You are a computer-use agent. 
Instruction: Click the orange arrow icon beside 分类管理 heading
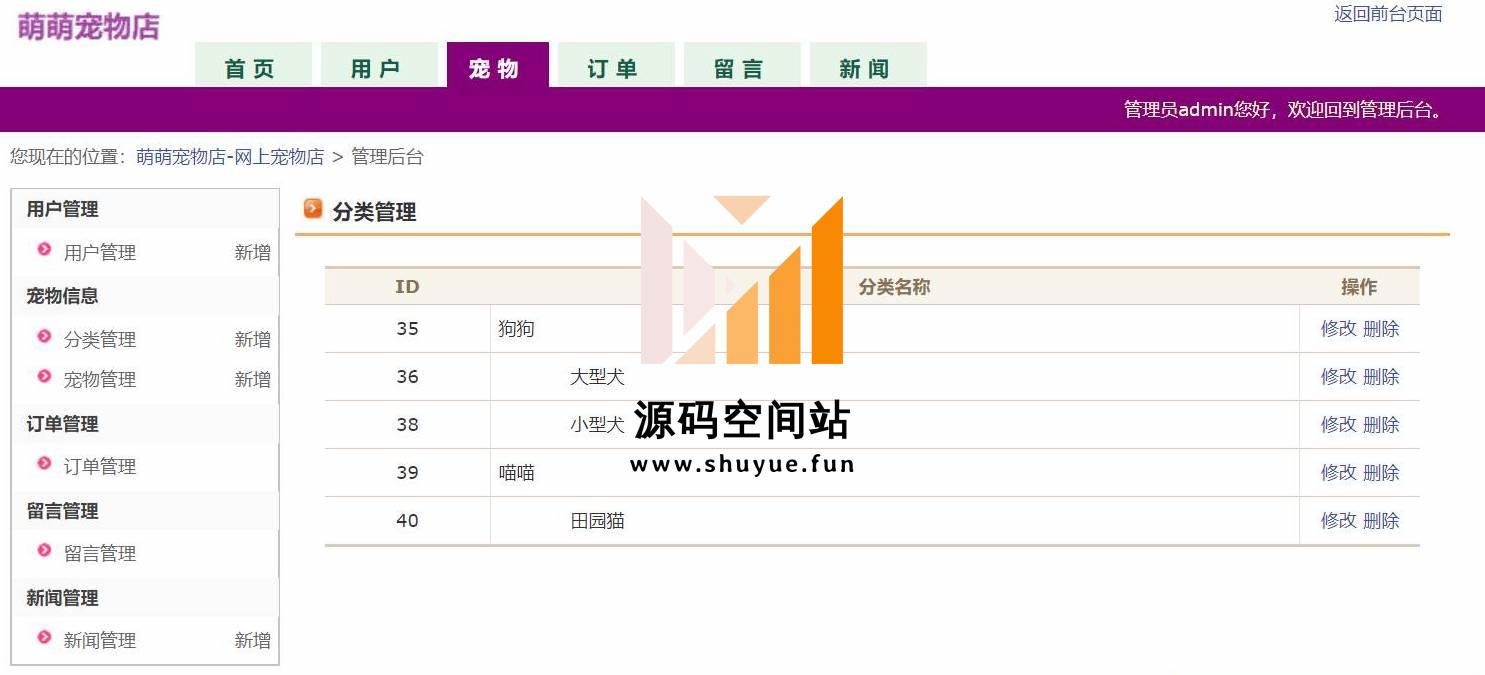coord(313,209)
